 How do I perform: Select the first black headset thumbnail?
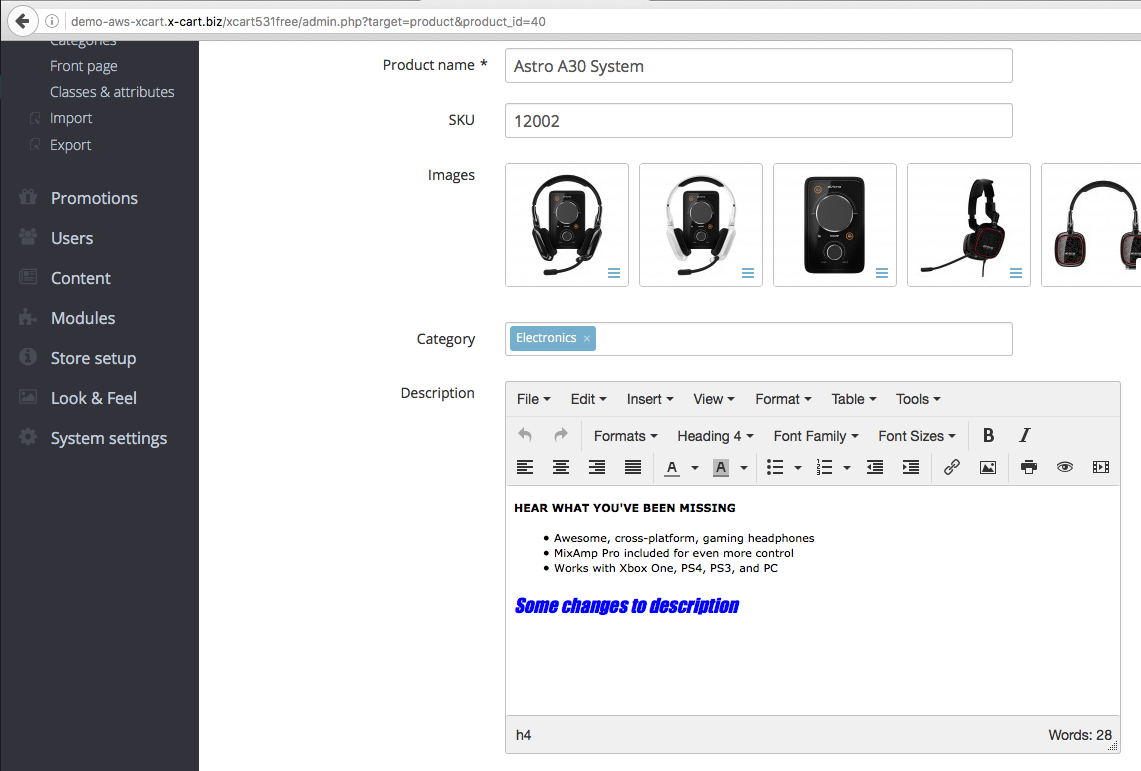[567, 225]
